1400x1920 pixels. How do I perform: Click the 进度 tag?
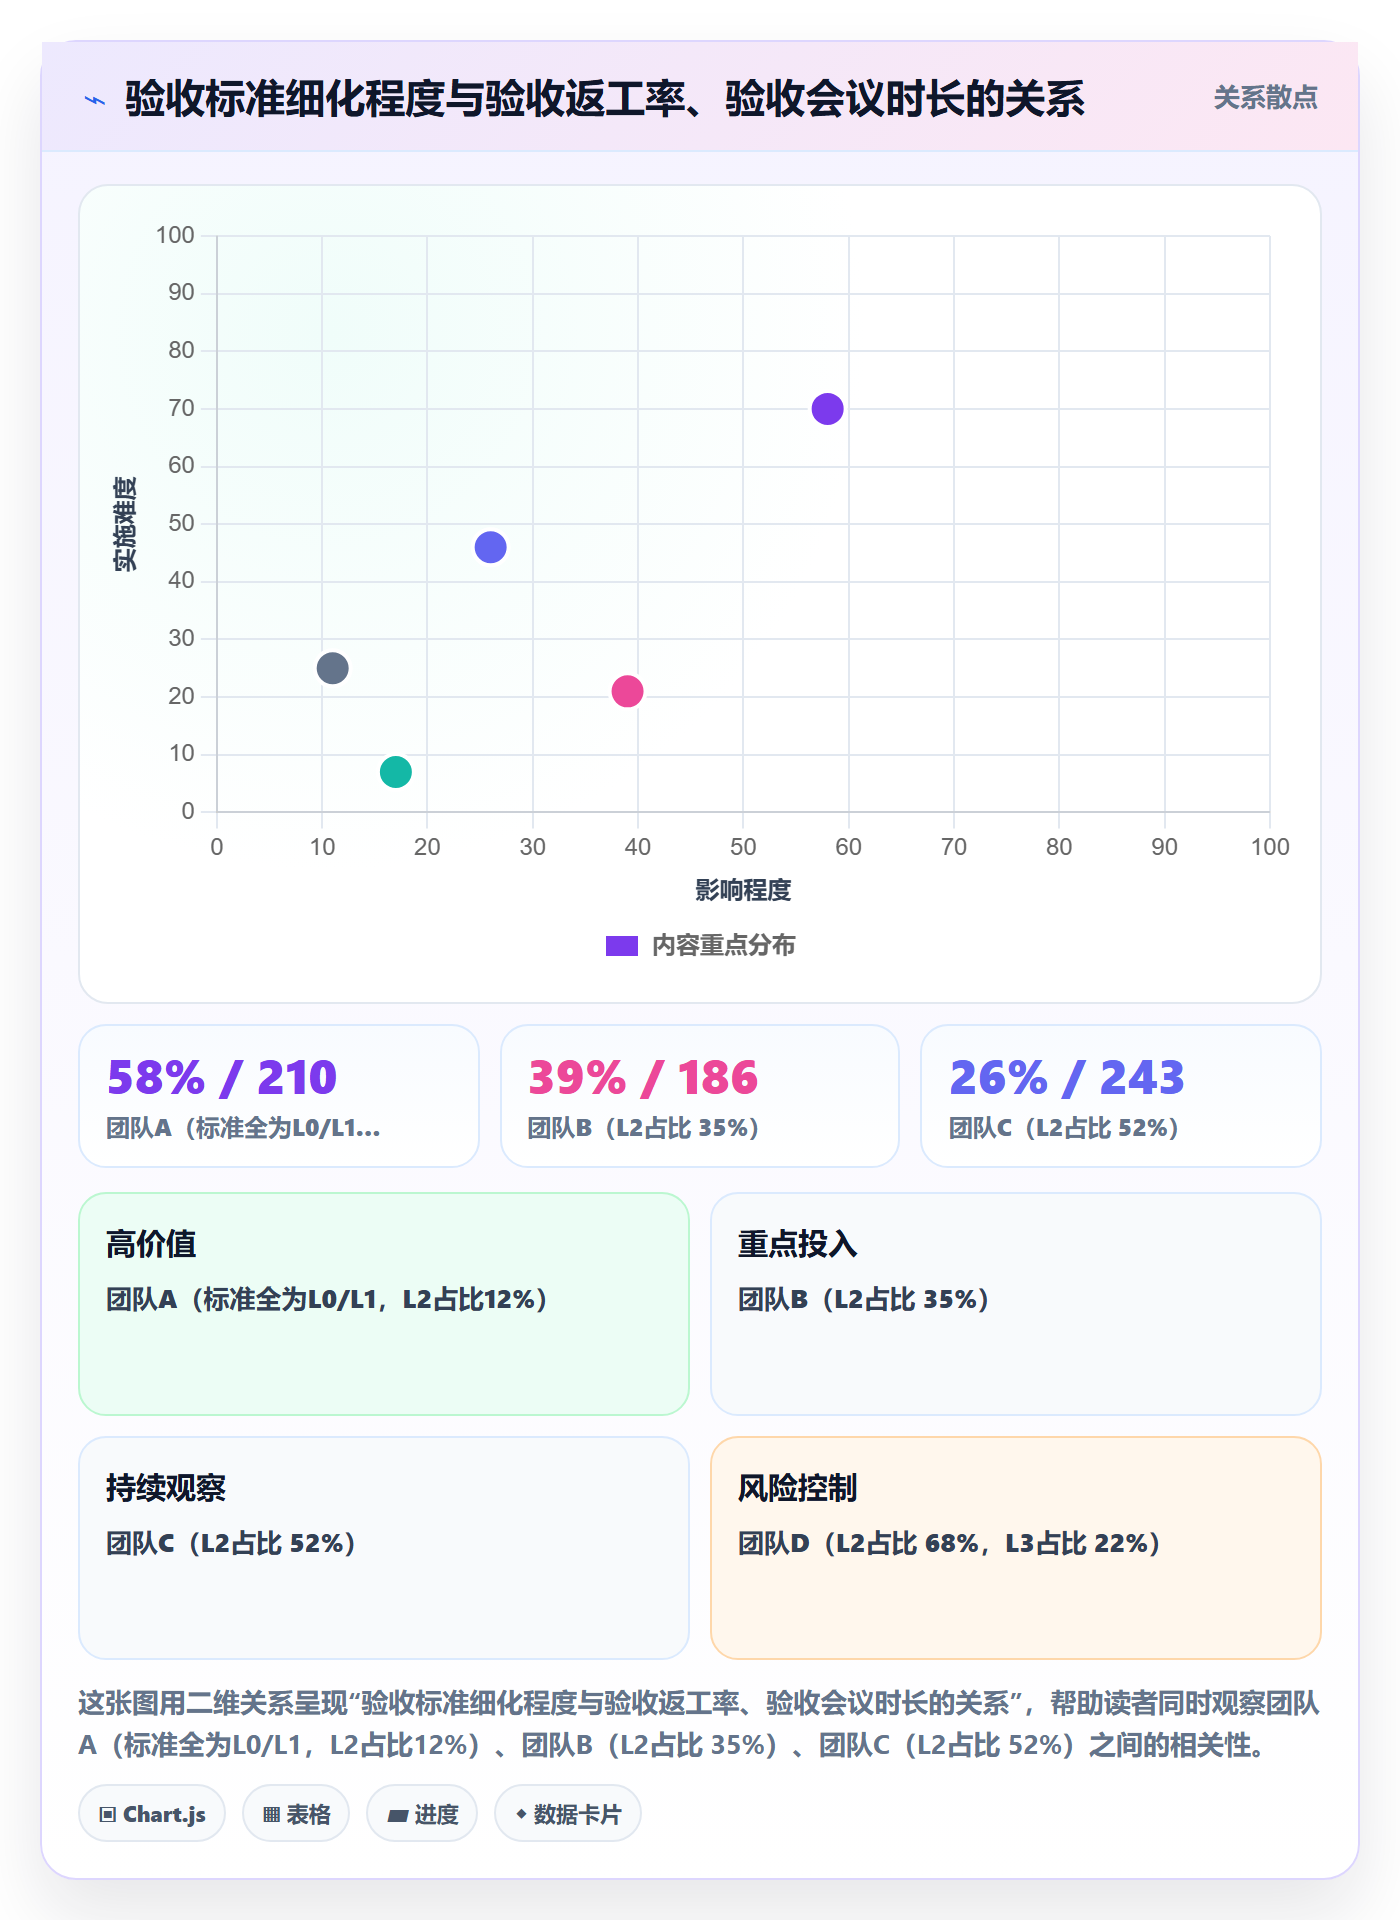[x=422, y=1814]
